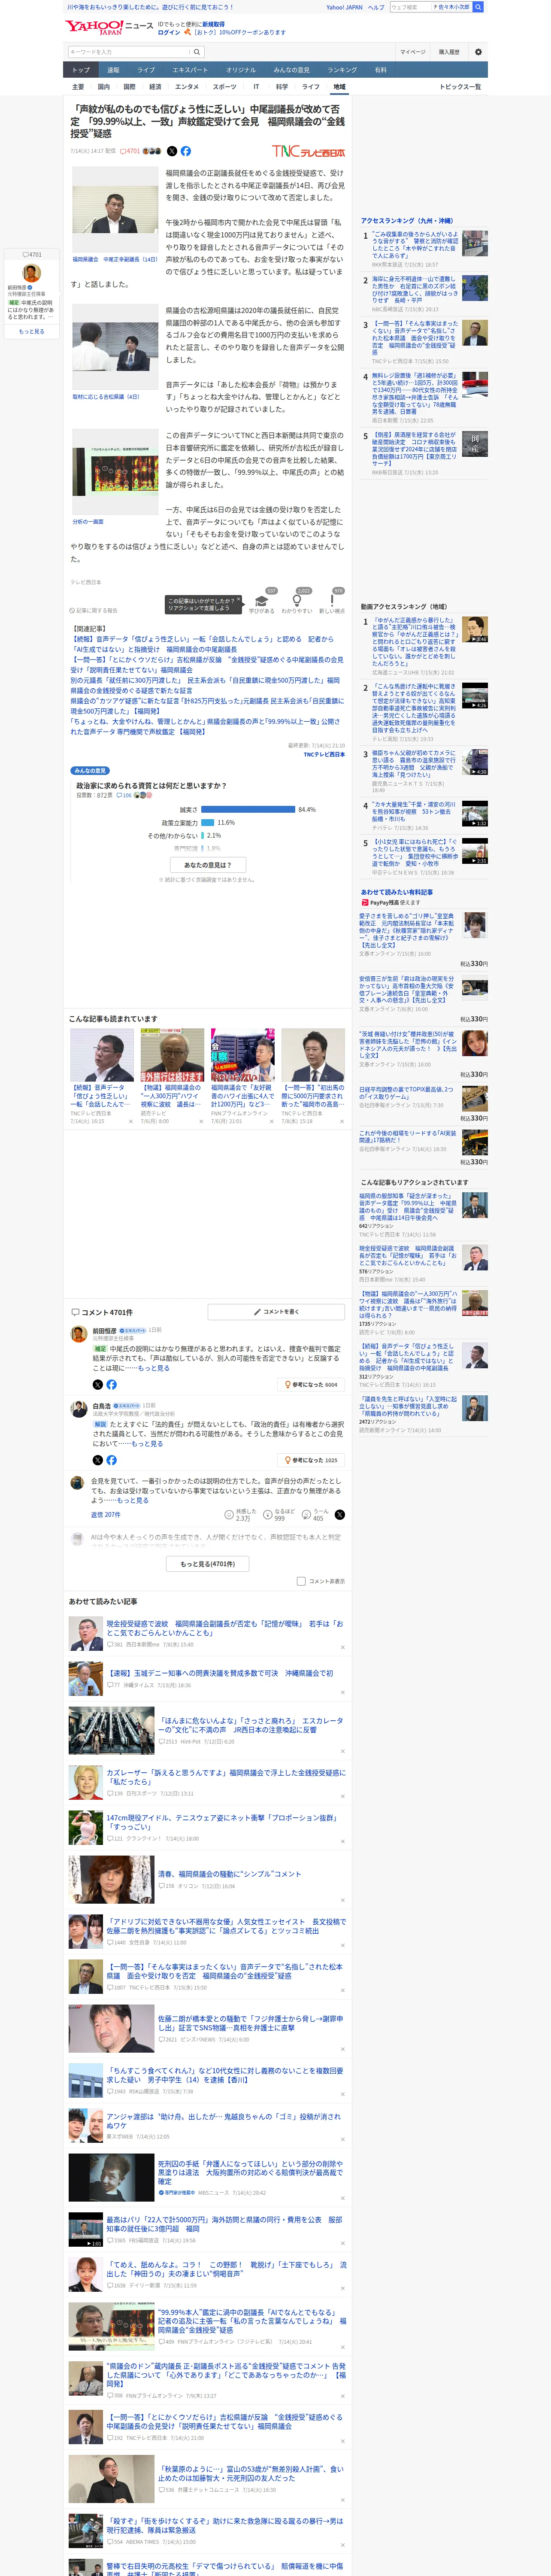Play the top-ranked video thumbnail, duration 3:46
The height and width of the screenshot is (2576, 551).
click(x=474, y=629)
